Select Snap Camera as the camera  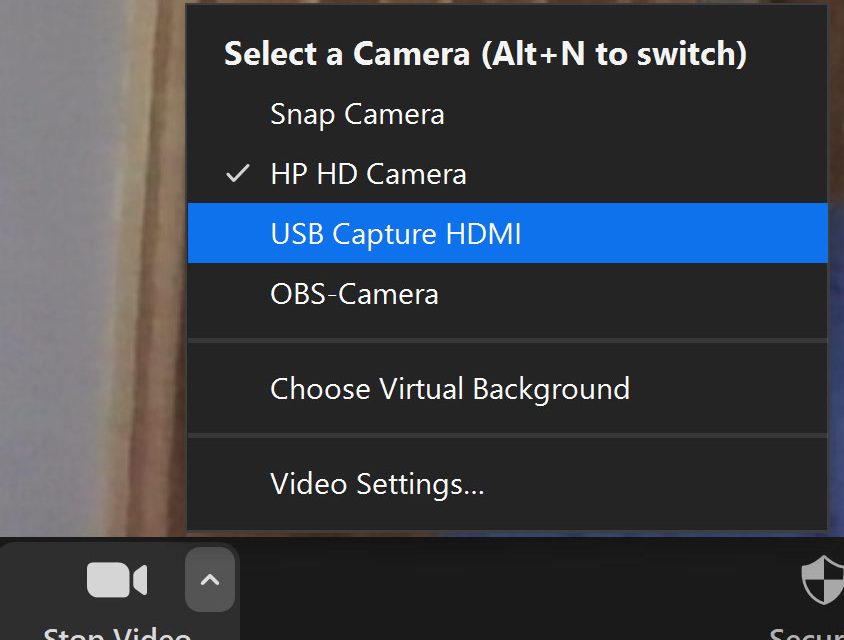(x=357, y=114)
